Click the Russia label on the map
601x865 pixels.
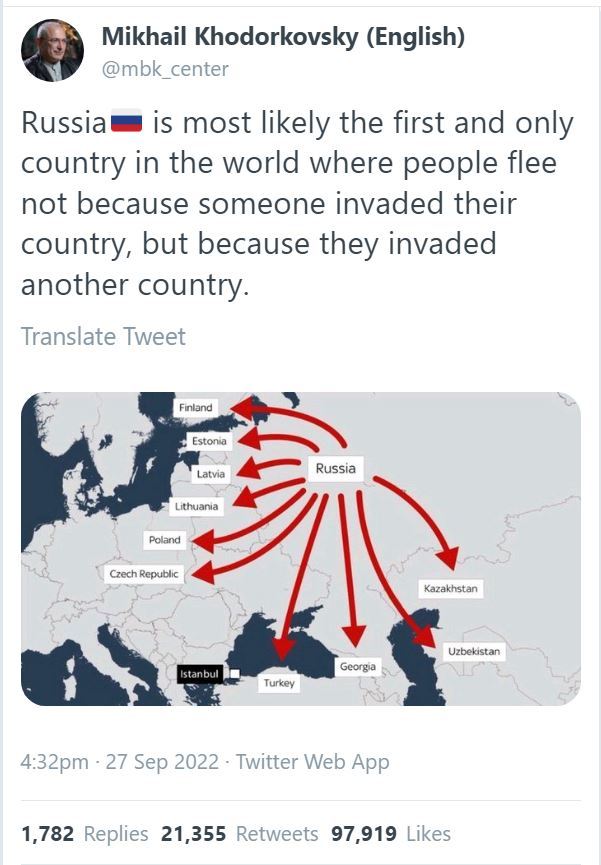tap(335, 468)
